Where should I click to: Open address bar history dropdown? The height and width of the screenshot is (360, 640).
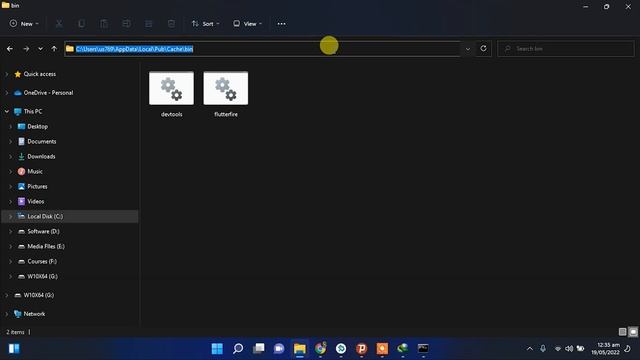pyautogui.click(x=468, y=49)
